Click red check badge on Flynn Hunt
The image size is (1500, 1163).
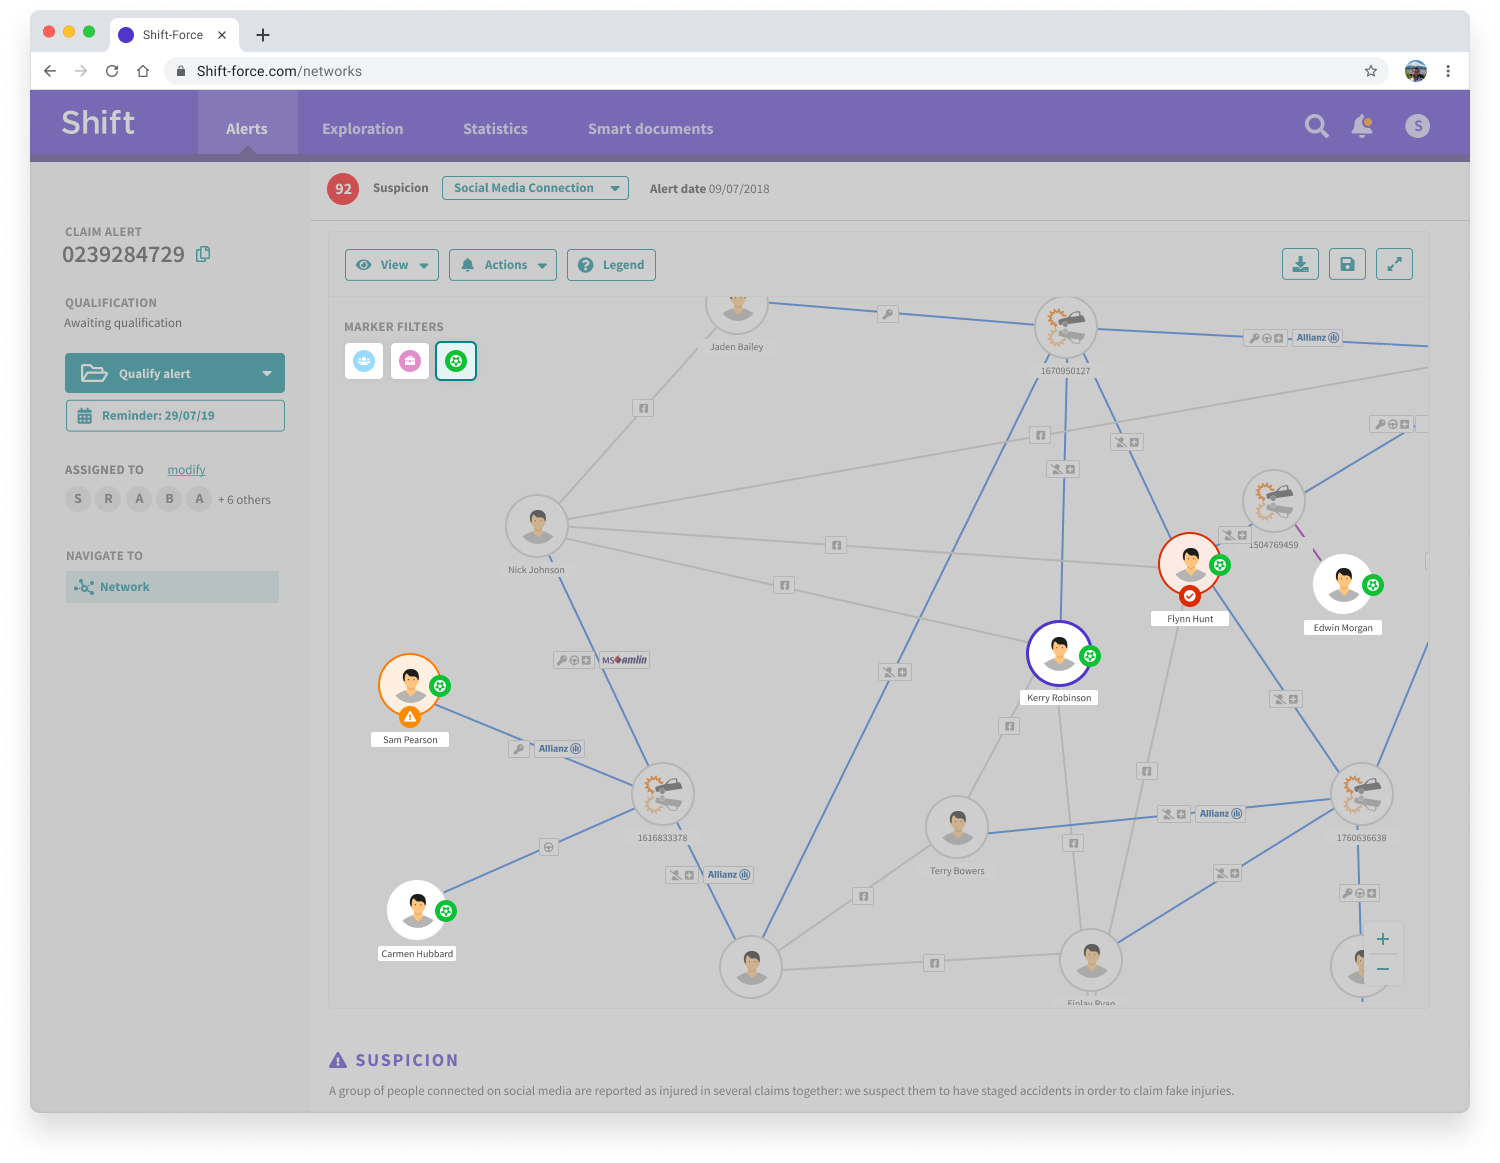tap(1190, 596)
